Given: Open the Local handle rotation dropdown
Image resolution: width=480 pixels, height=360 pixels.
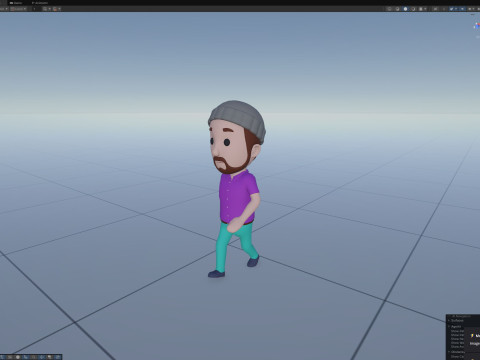Looking at the screenshot, I should 18,9.
